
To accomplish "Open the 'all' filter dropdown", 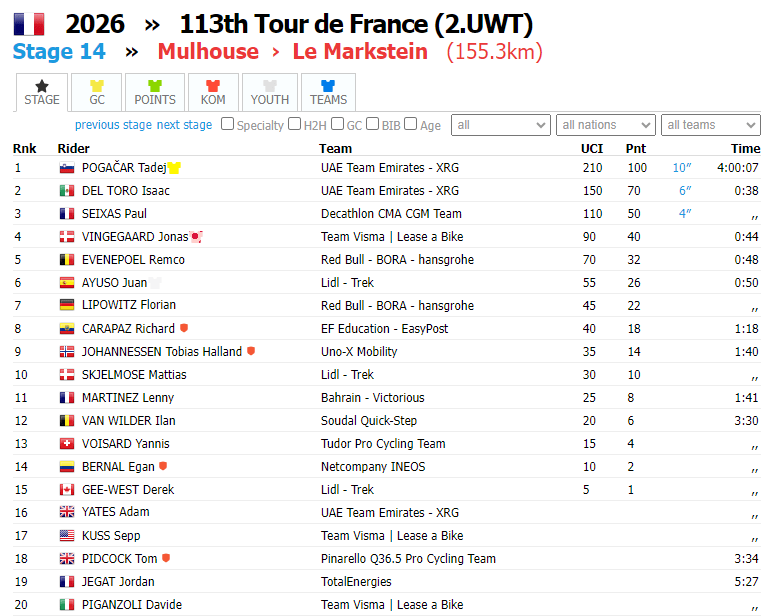I will coord(501,125).
